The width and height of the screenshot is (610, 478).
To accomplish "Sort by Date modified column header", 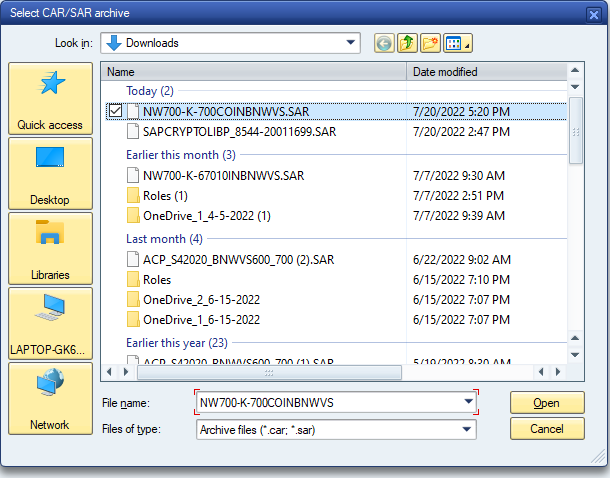I will click(486, 72).
